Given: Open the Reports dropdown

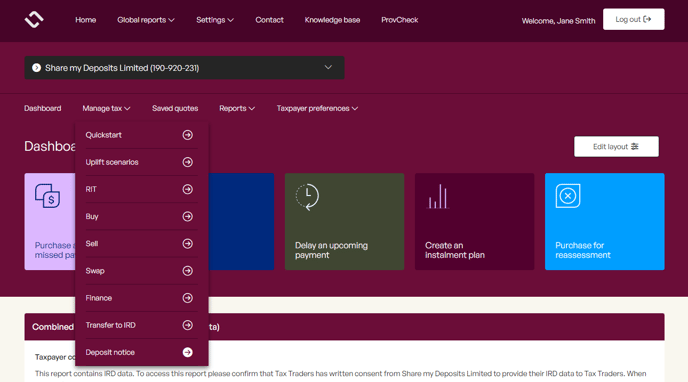Looking at the screenshot, I should coord(237,108).
